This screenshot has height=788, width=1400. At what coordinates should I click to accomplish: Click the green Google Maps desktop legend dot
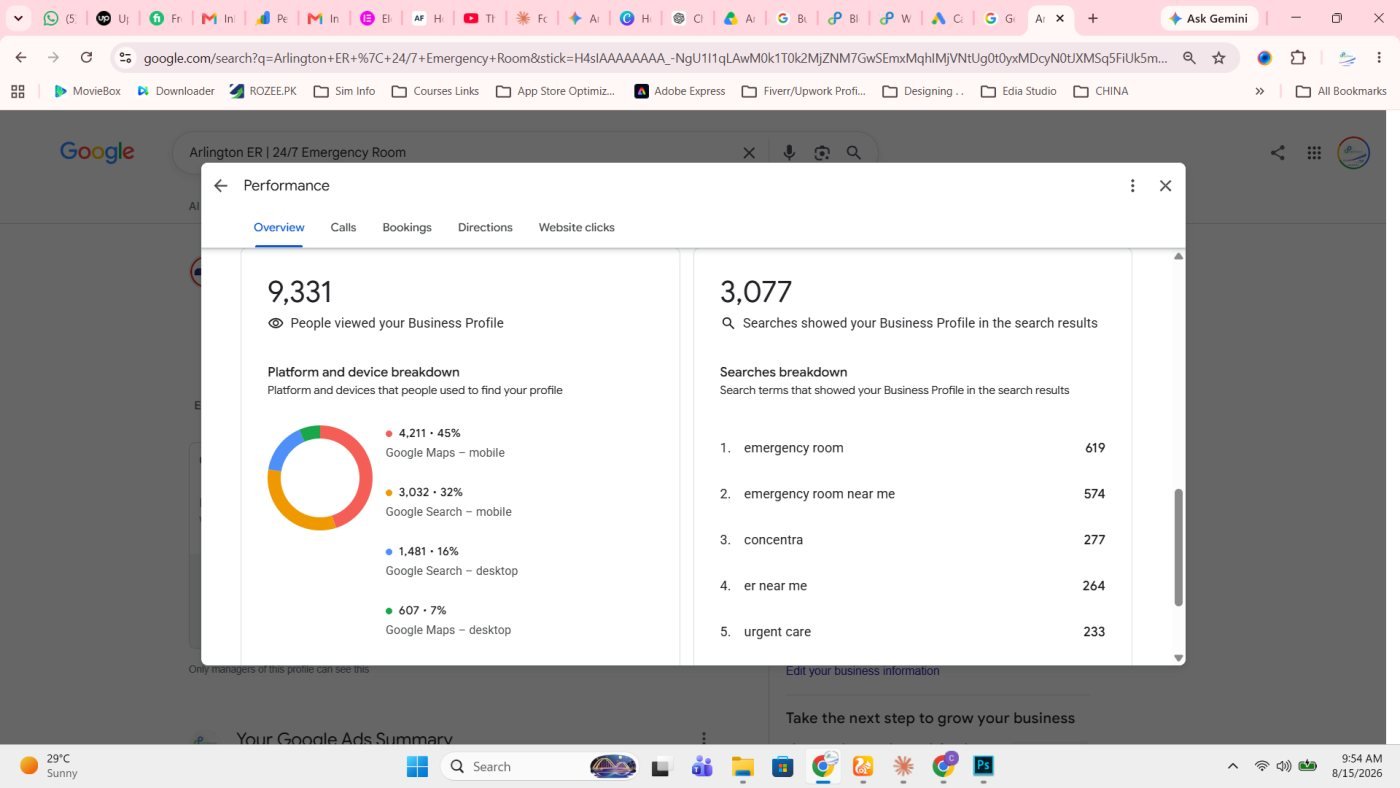coord(389,610)
